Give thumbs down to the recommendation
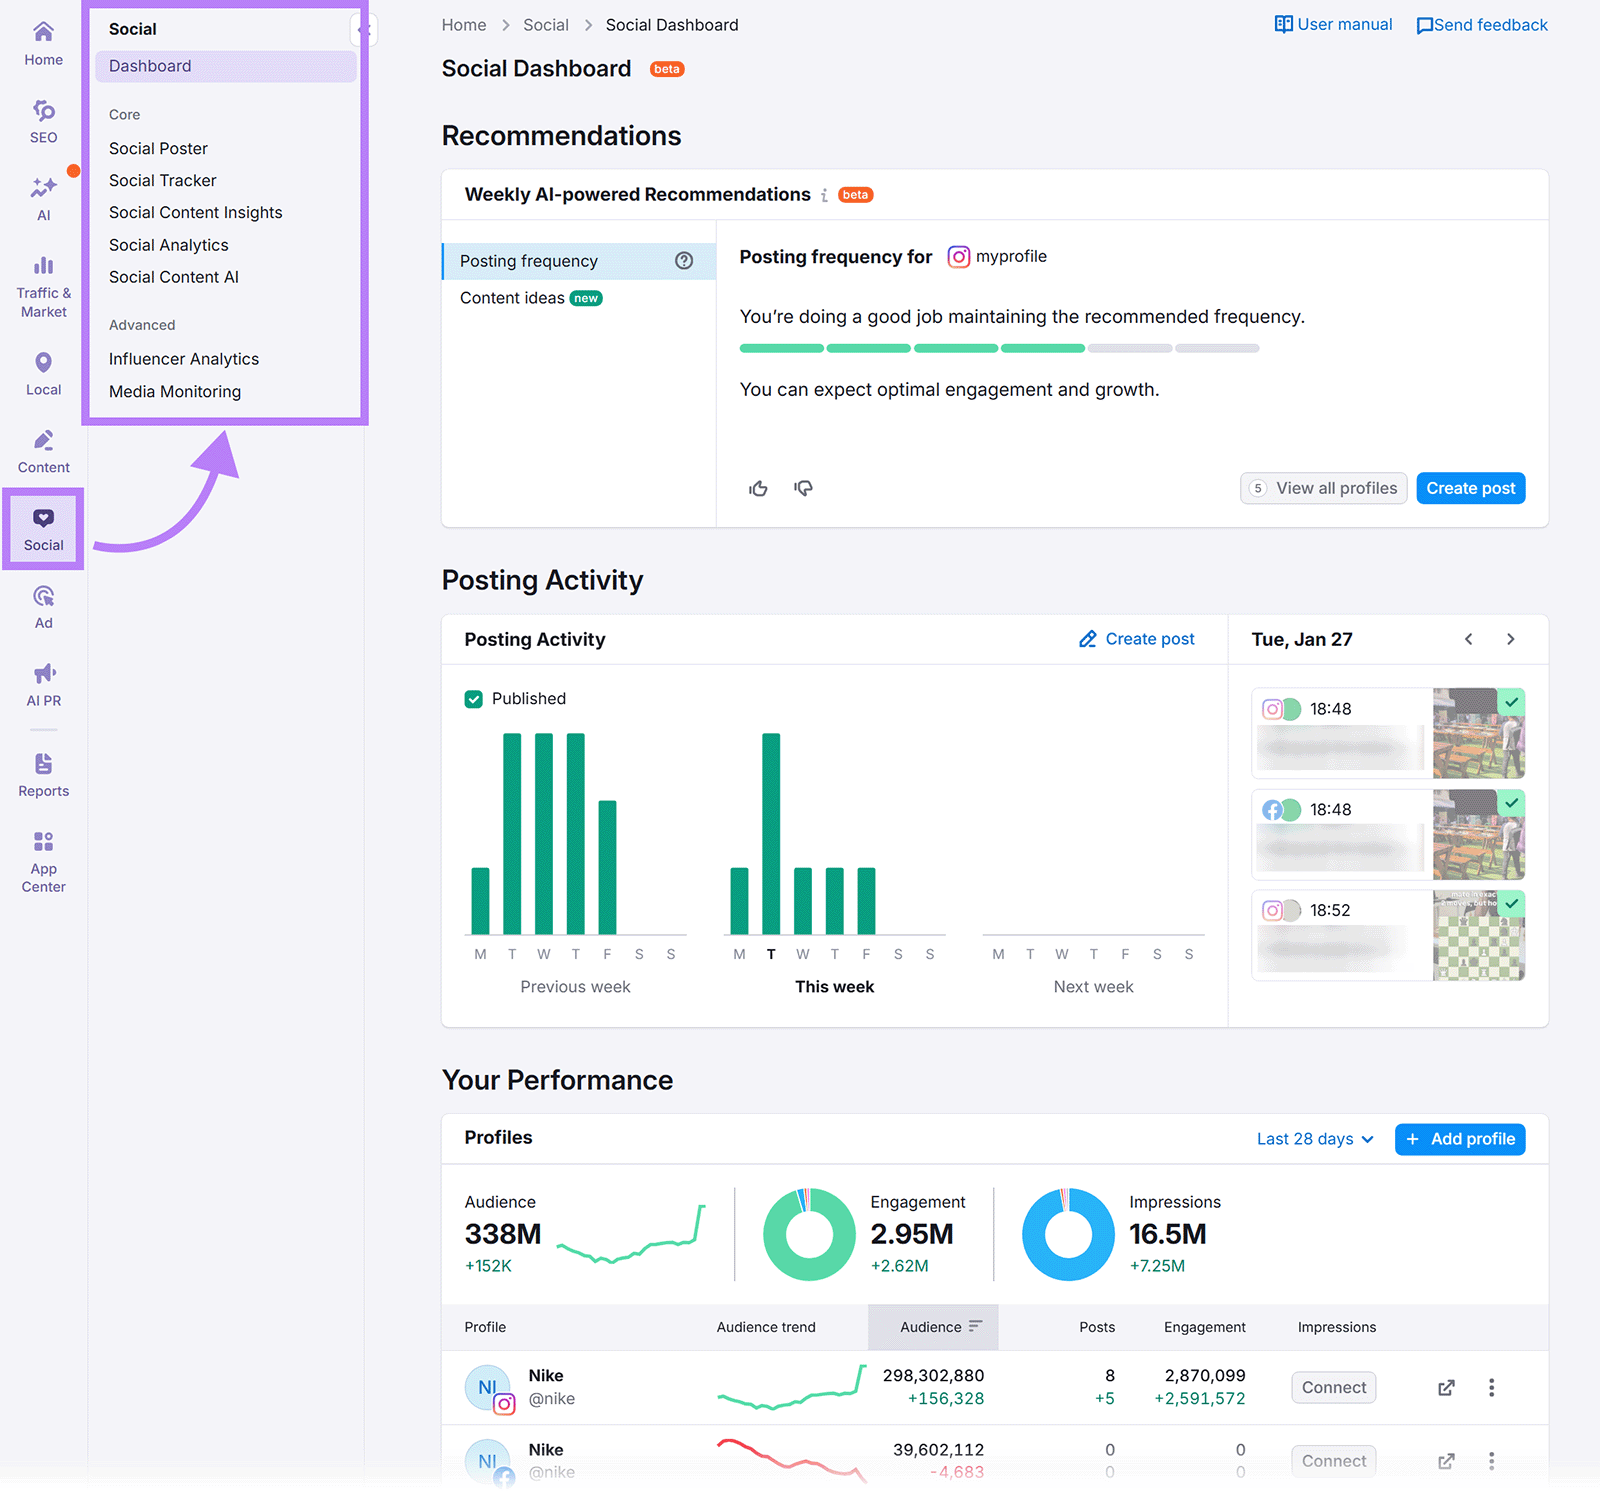This screenshot has width=1600, height=1500. pyautogui.click(x=803, y=488)
